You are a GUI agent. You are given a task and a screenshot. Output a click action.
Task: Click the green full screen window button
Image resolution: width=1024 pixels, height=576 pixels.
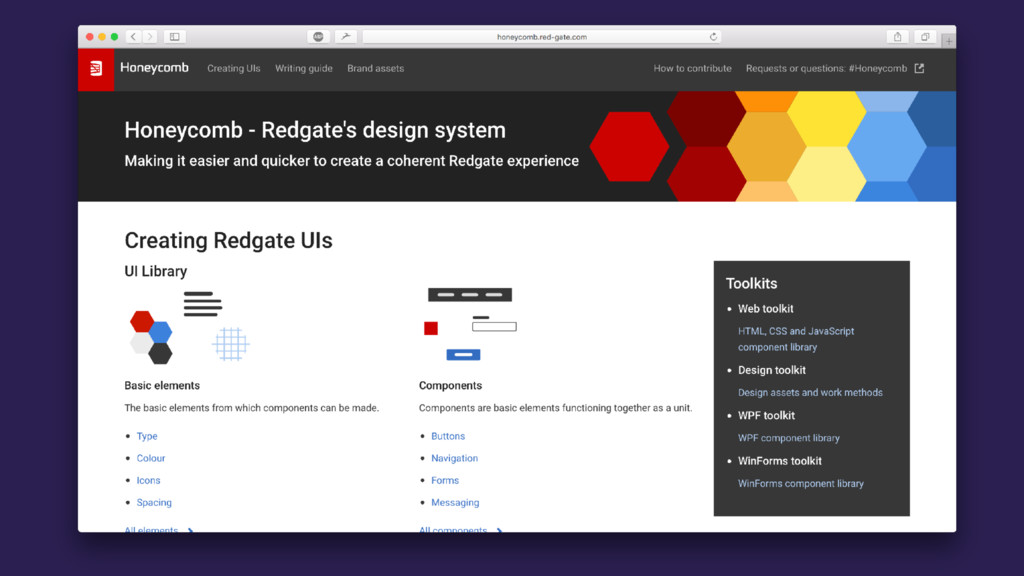coord(114,37)
